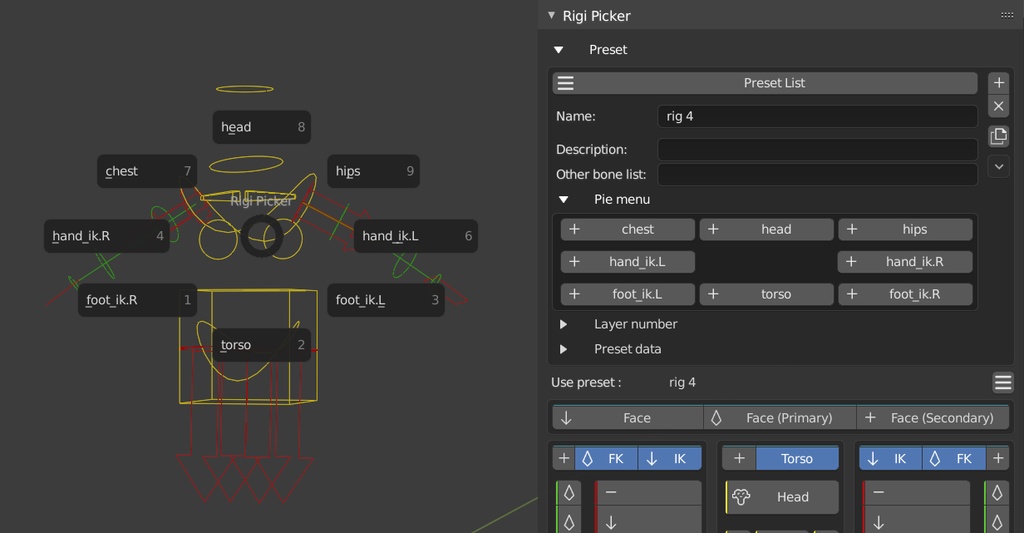Viewport: 1024px width, 533px height.
Task: Open the Use preset menu icon
Action: [x=1002, y=383]
